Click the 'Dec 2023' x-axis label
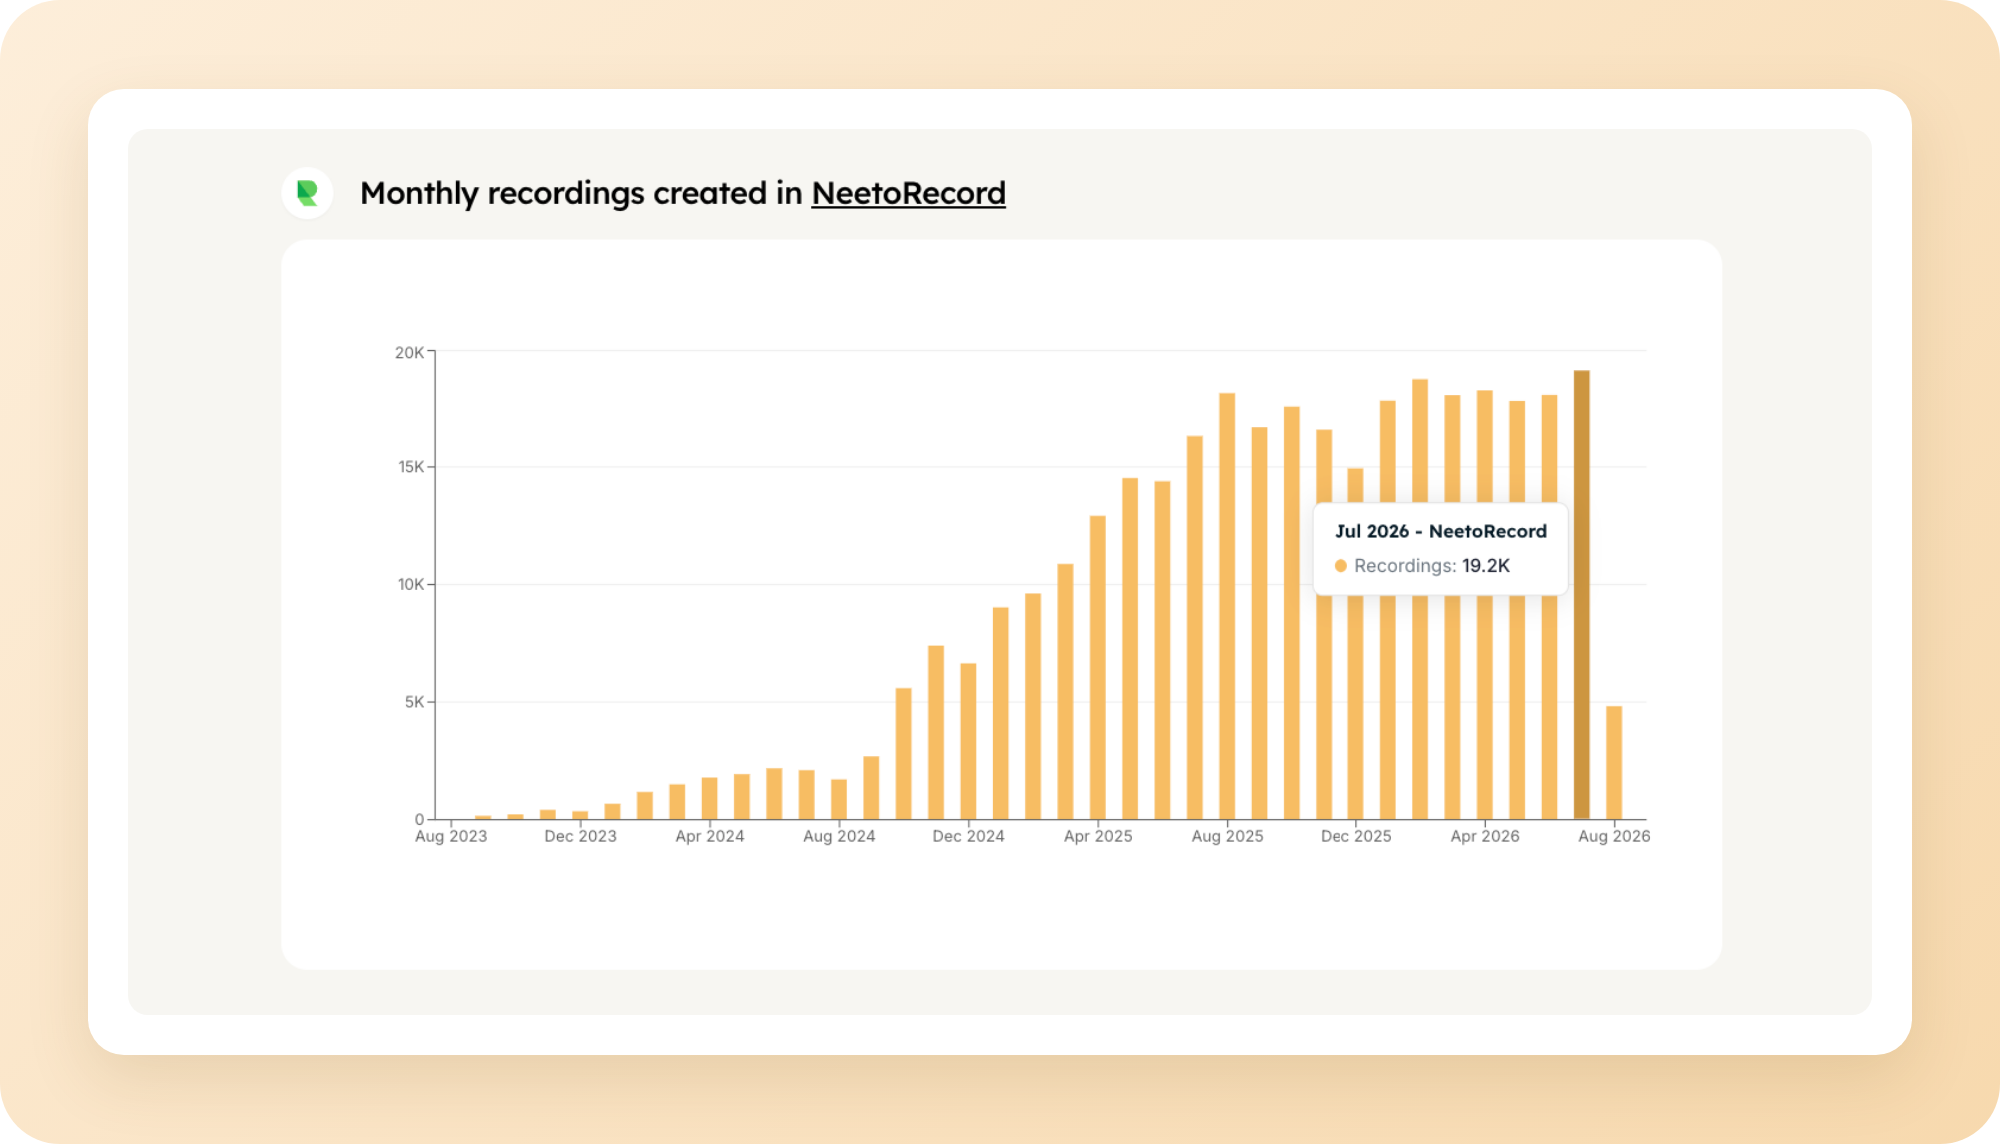2000x1144 pixels. [580, 836]
